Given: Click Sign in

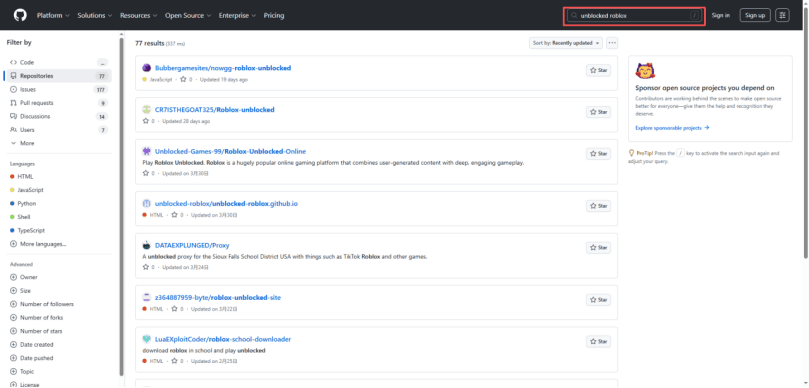Looking at the screenshot, I should [720, 15].
